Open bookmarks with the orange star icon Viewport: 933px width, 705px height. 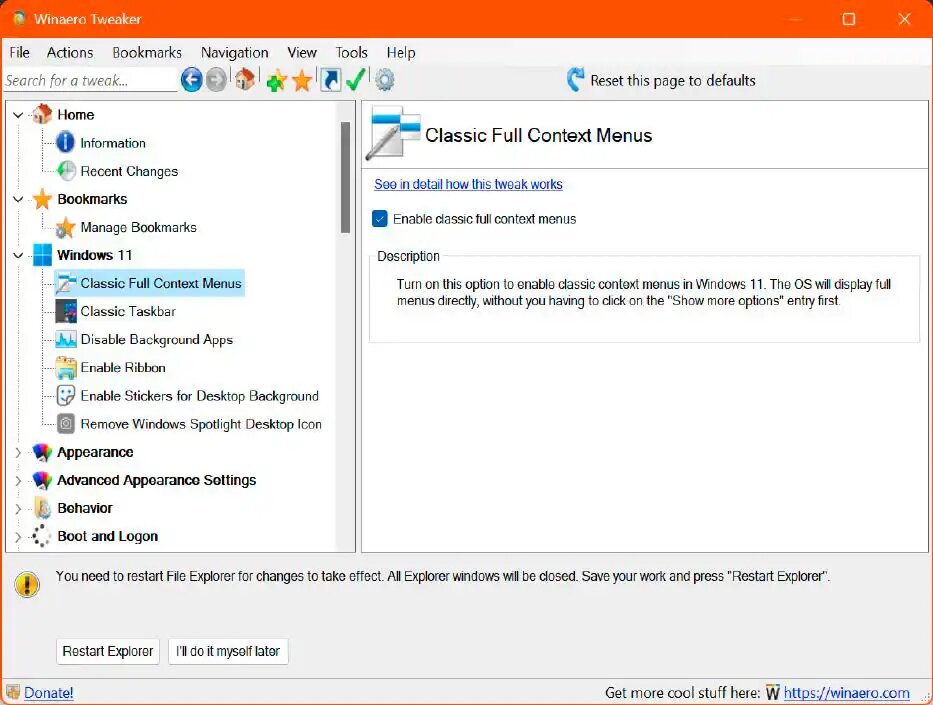tap(302, 80)
